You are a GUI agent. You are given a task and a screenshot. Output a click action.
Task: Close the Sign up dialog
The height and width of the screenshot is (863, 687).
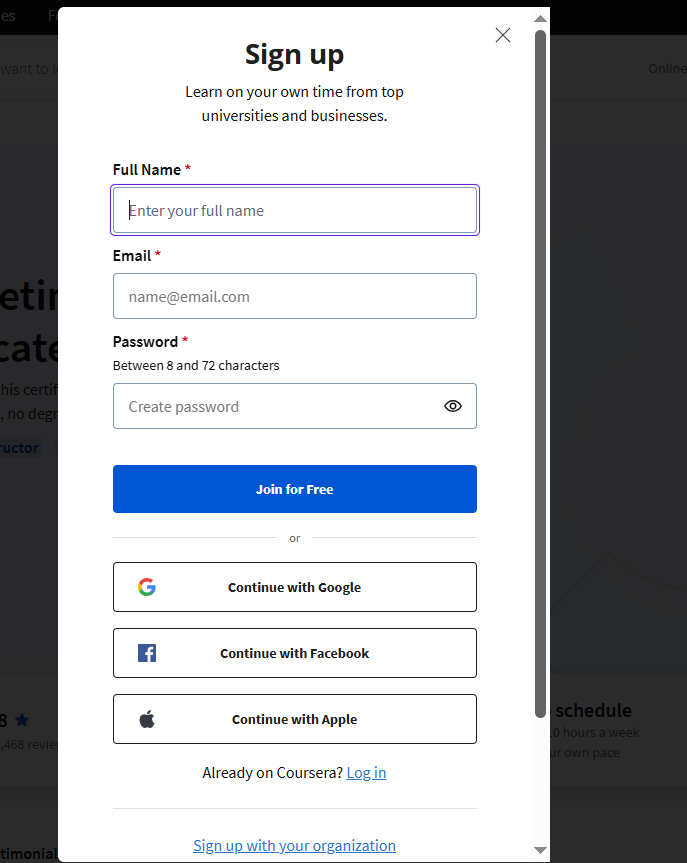[x=503, y=35]
